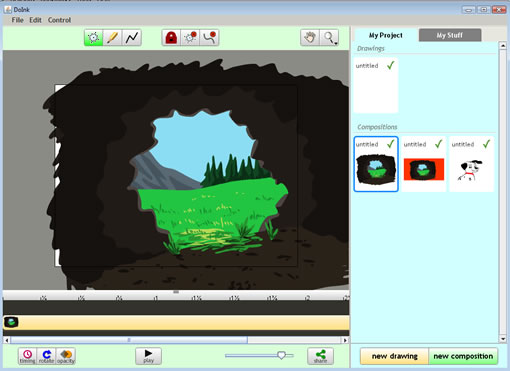Click the zoom slider handle
Viewport: 510px width, 371px height.
tap(281, 355)
